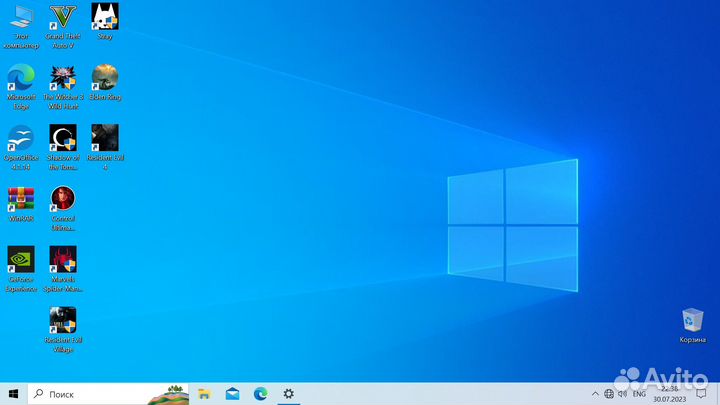Open the Этот компьютер desktop icon

pos(21,26)
